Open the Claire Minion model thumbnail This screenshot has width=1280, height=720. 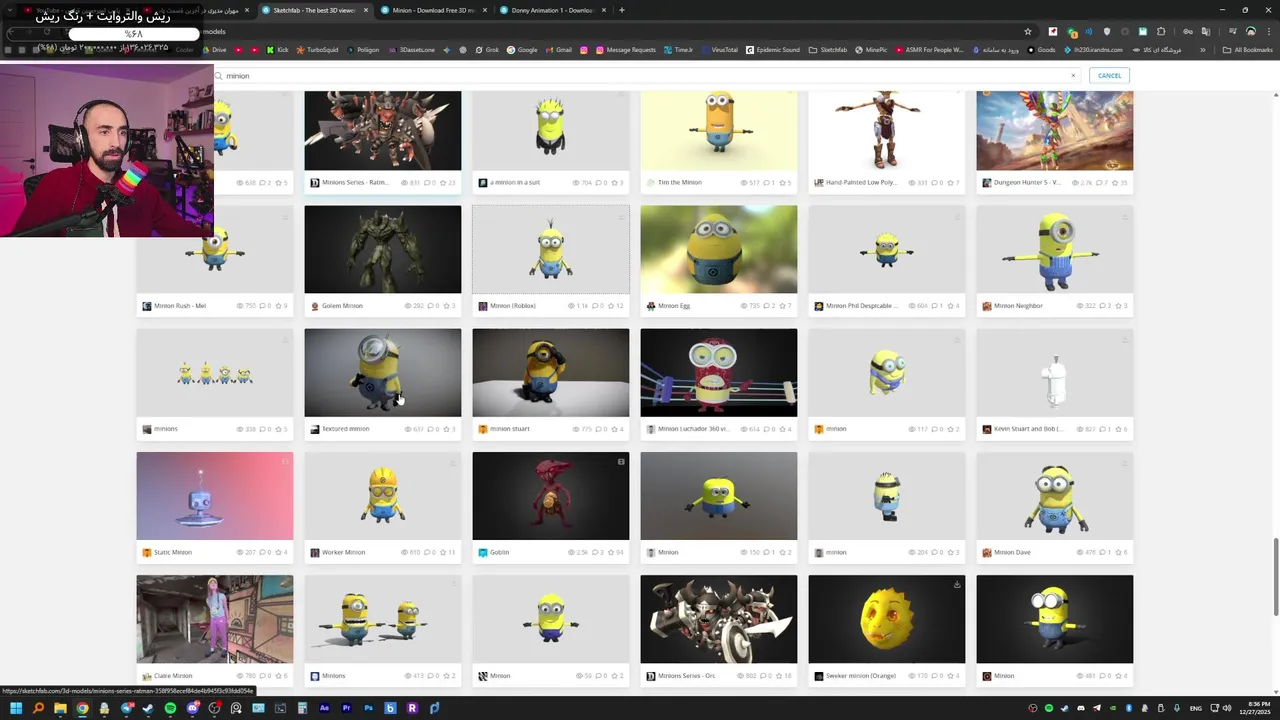tap(215, 619)
